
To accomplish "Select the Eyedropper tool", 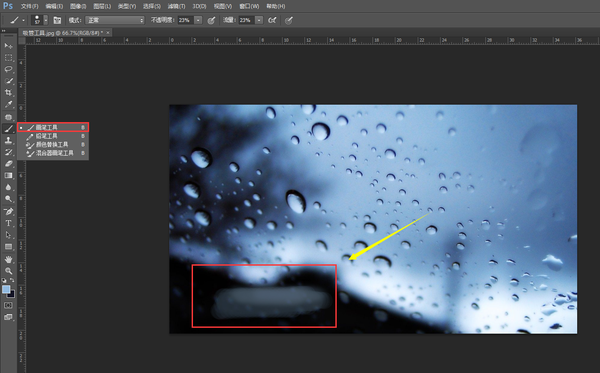I will [x=8, y=104].
